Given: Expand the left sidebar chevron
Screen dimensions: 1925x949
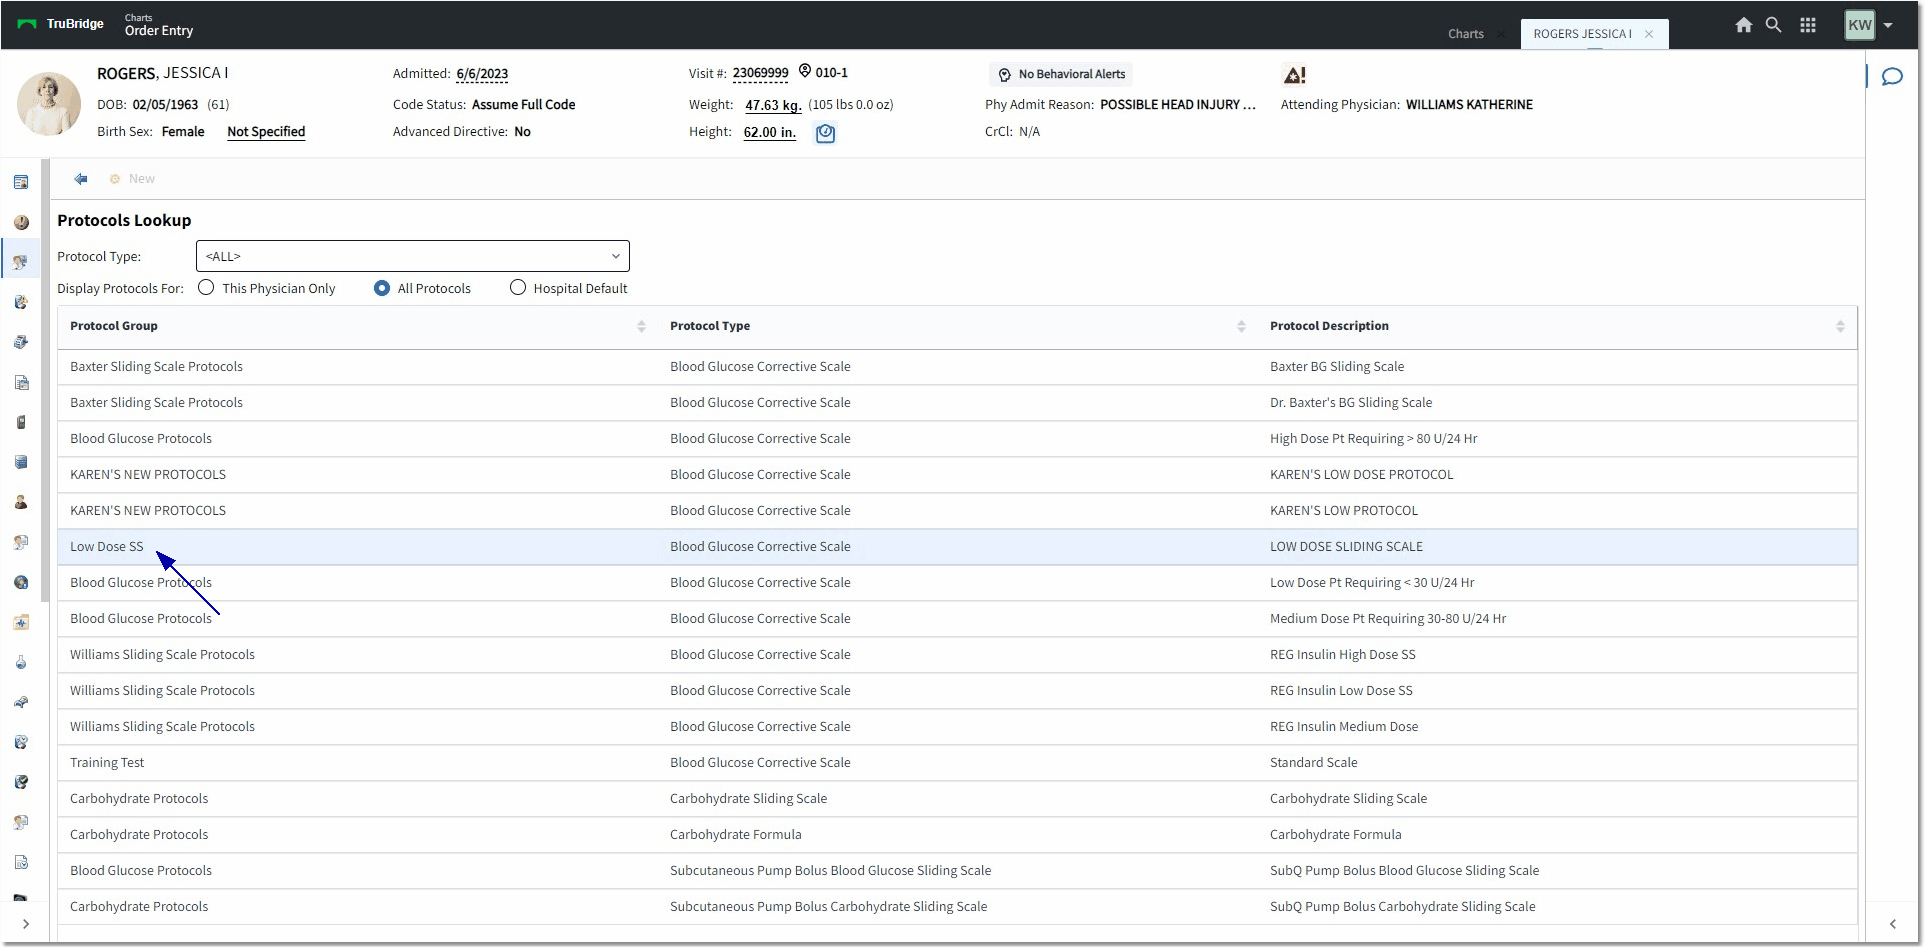Looking at the screenshot, I should click(x=26, y=923).
